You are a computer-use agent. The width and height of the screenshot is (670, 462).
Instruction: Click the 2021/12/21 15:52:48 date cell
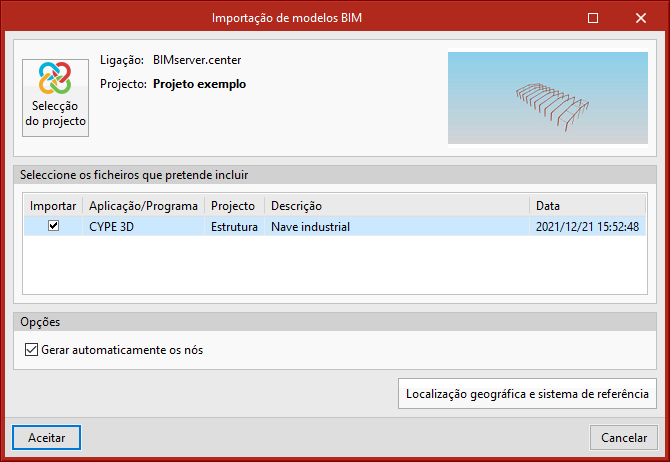(x=587, y=227)
